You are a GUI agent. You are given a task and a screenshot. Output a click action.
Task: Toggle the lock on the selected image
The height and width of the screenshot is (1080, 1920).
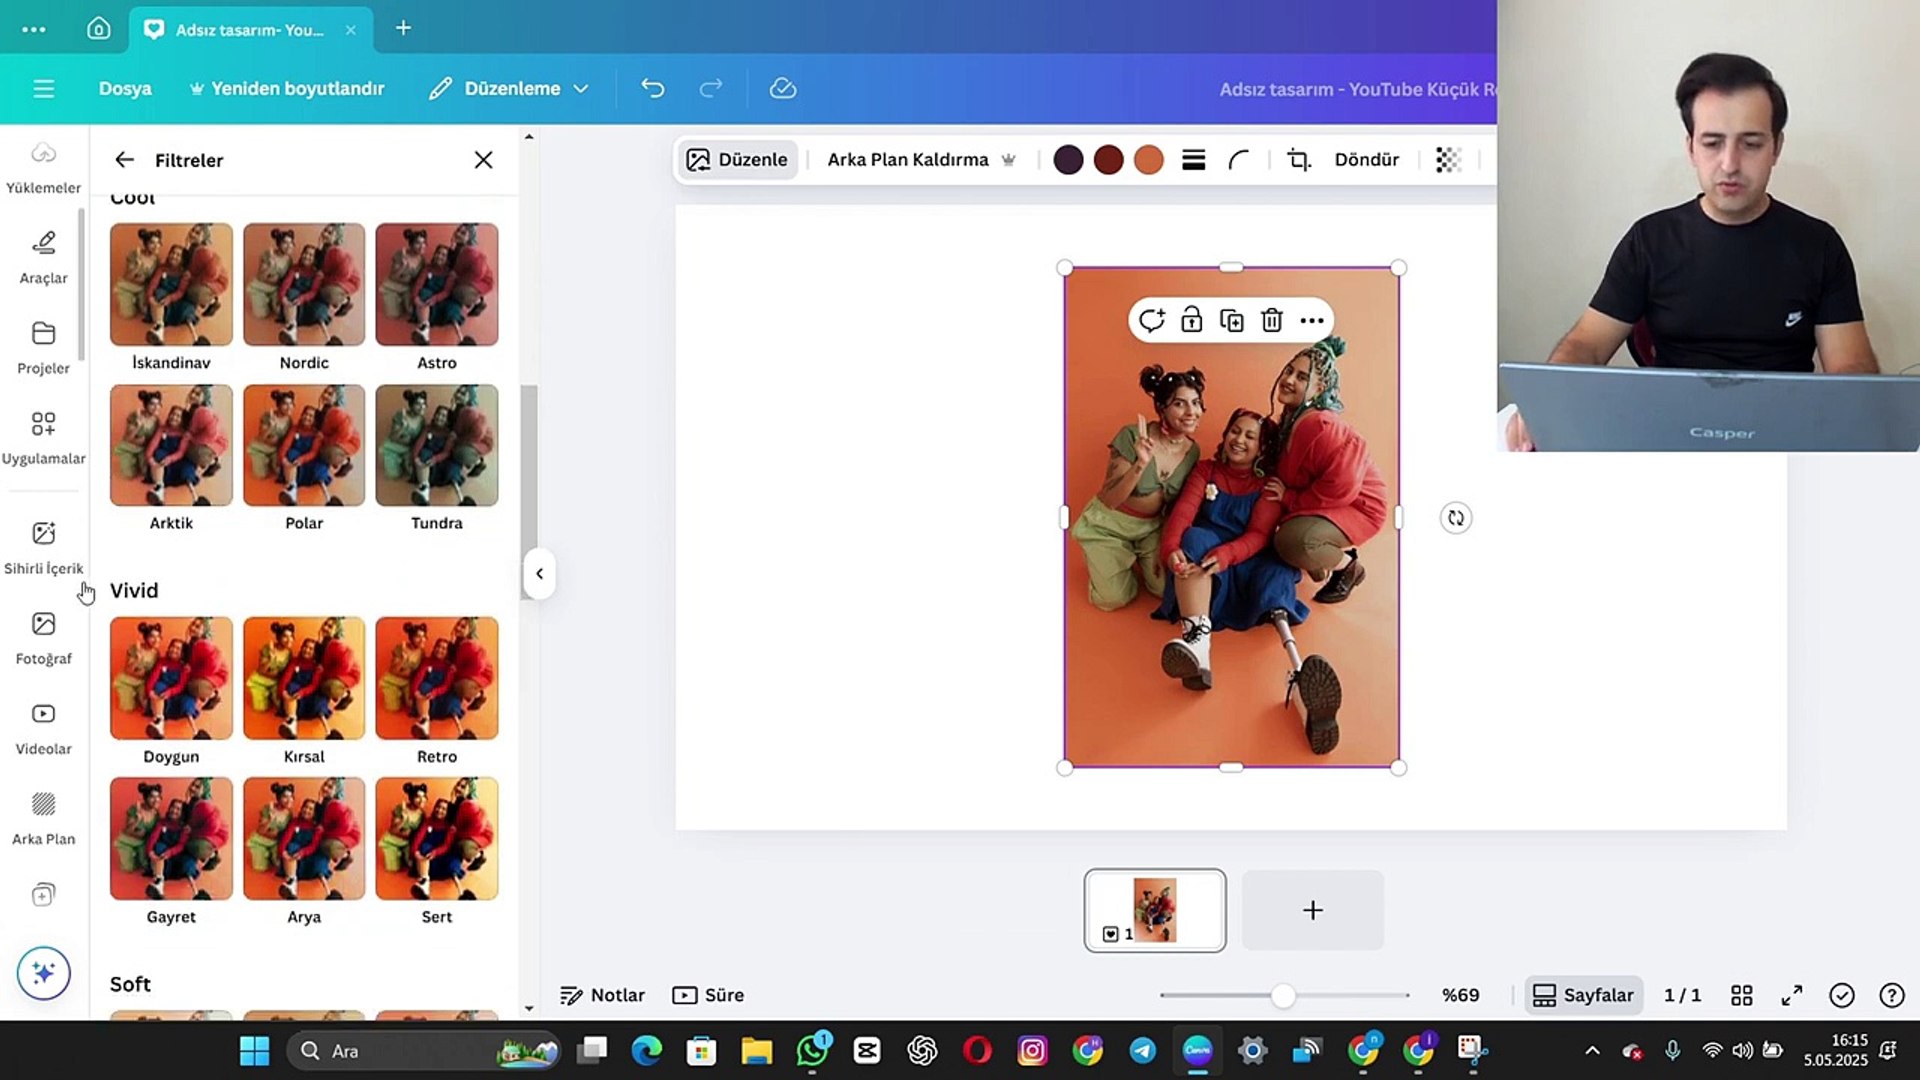click(1191, 321)
